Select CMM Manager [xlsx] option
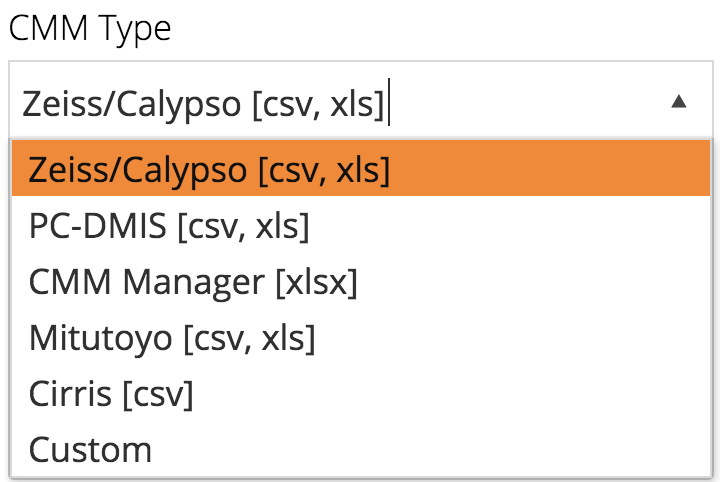This screenshot has width=720, height=482. pos(361,281)
